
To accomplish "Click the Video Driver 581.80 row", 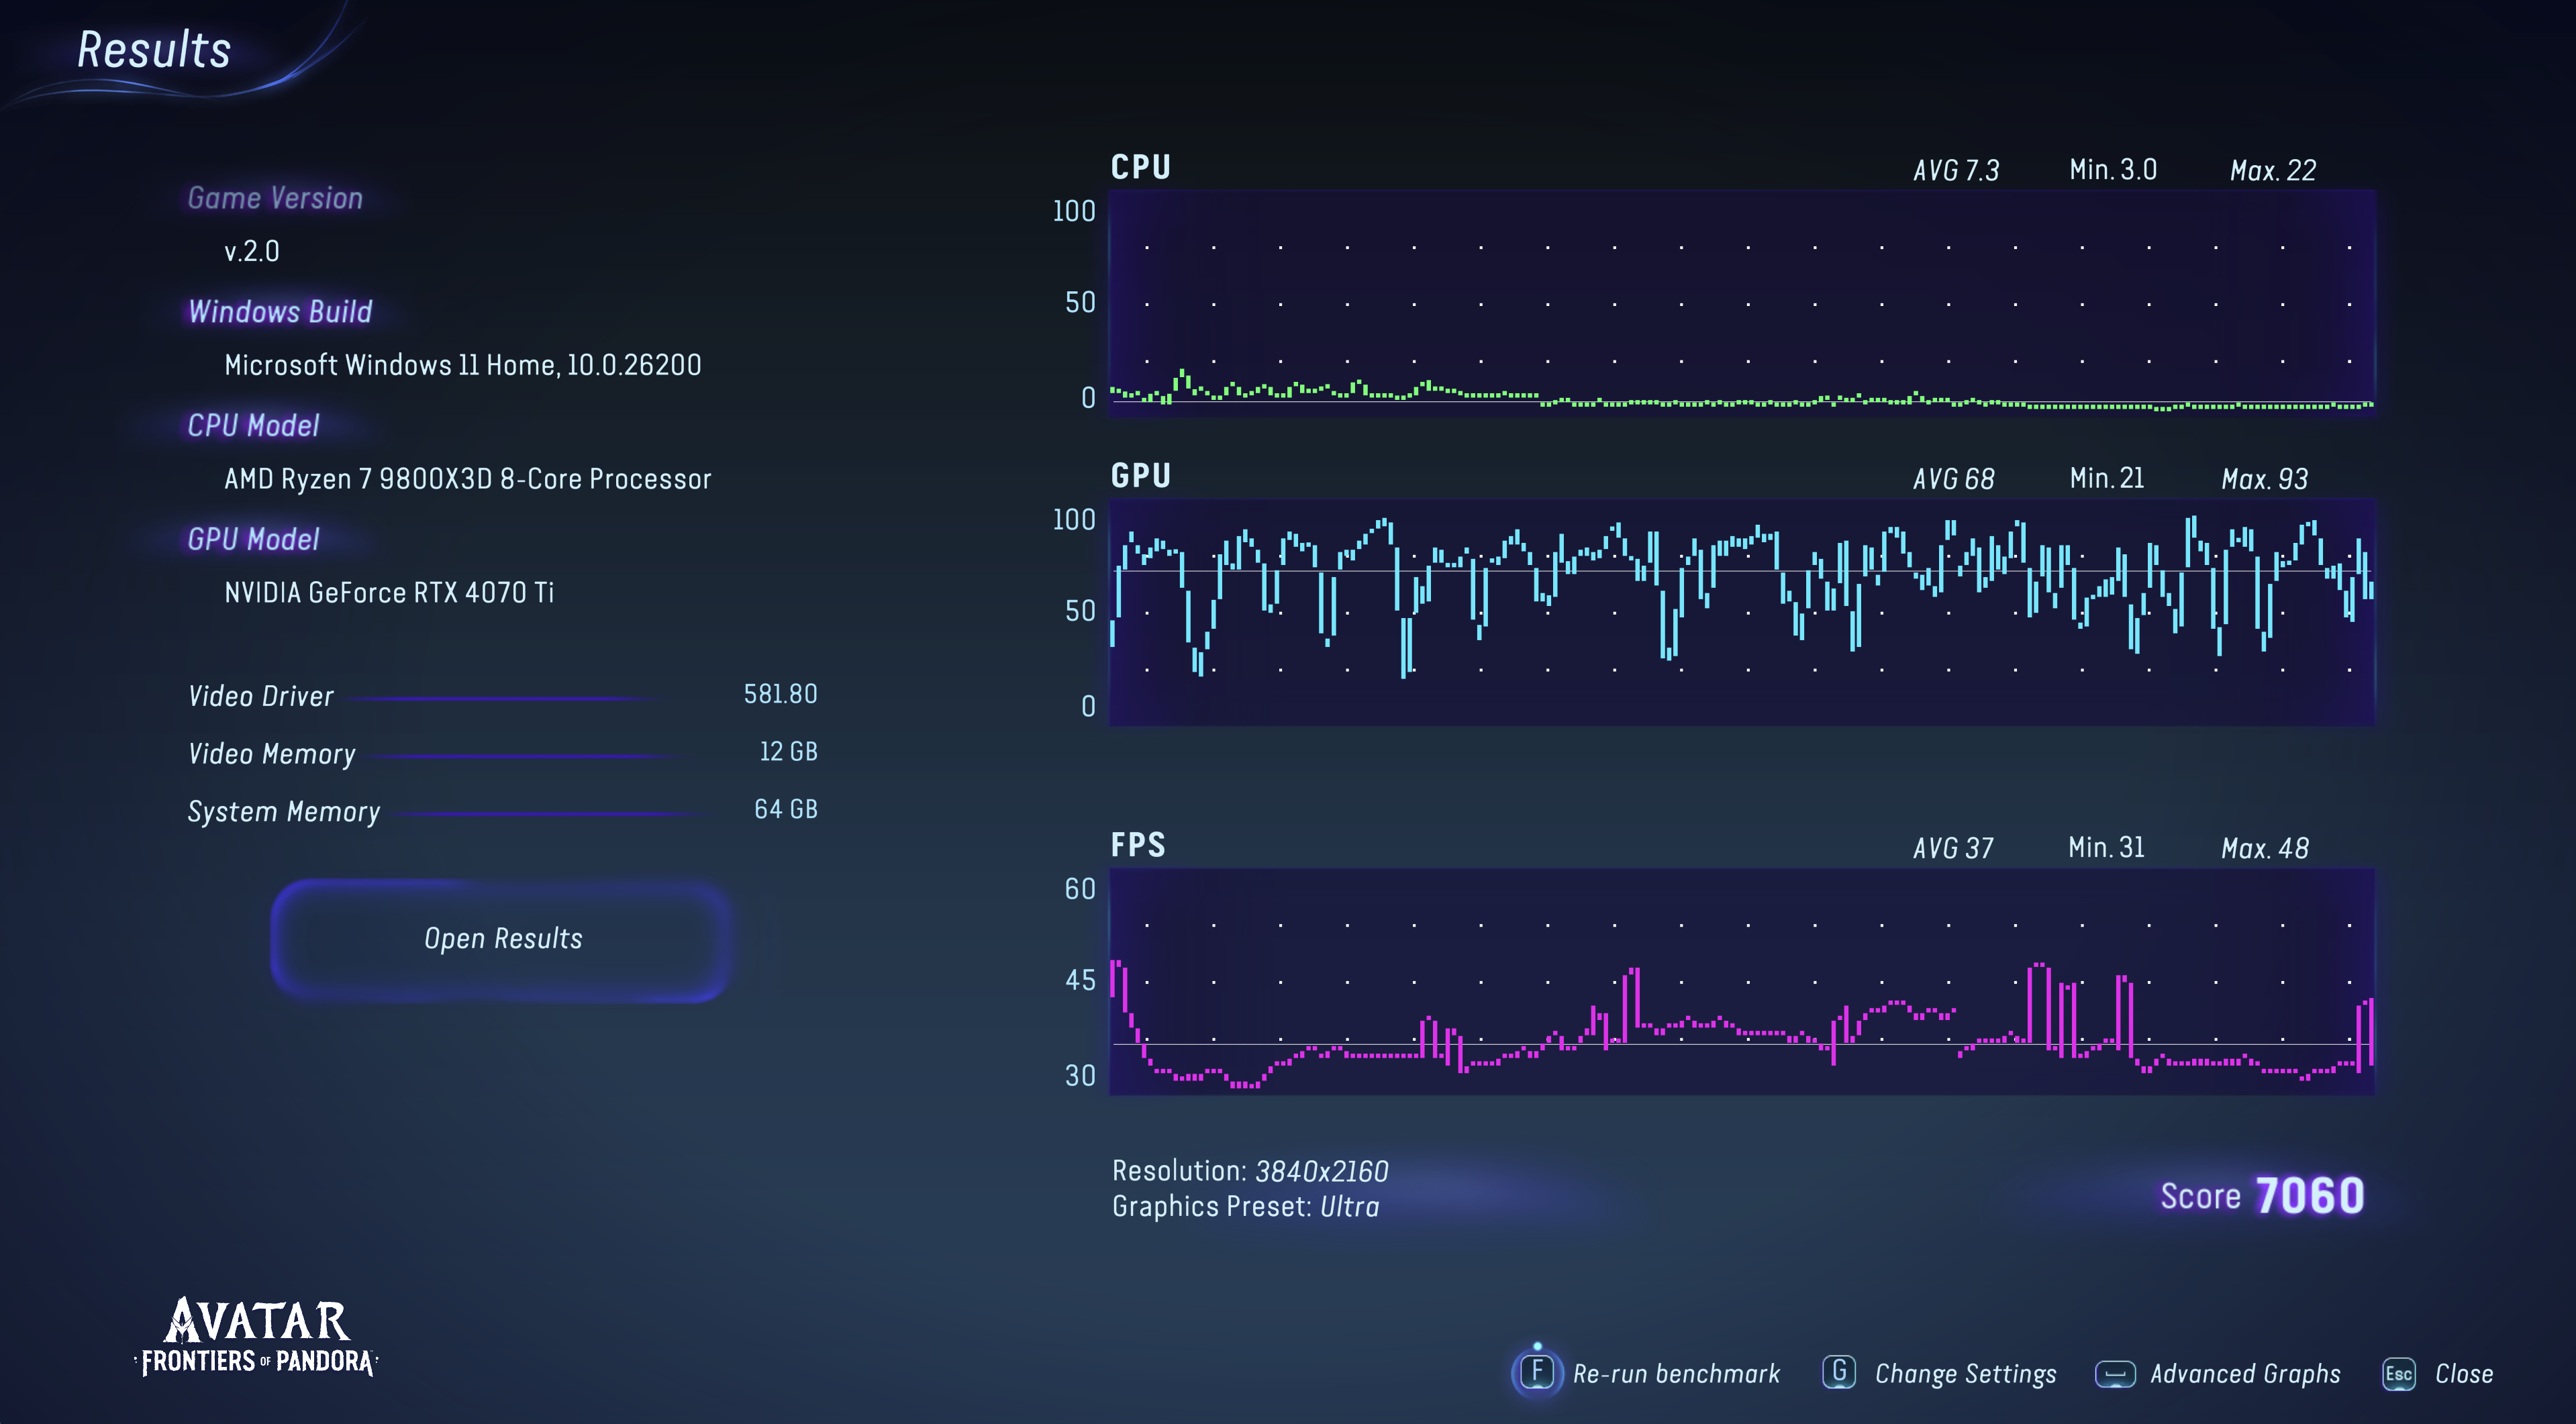I will 502,695.
